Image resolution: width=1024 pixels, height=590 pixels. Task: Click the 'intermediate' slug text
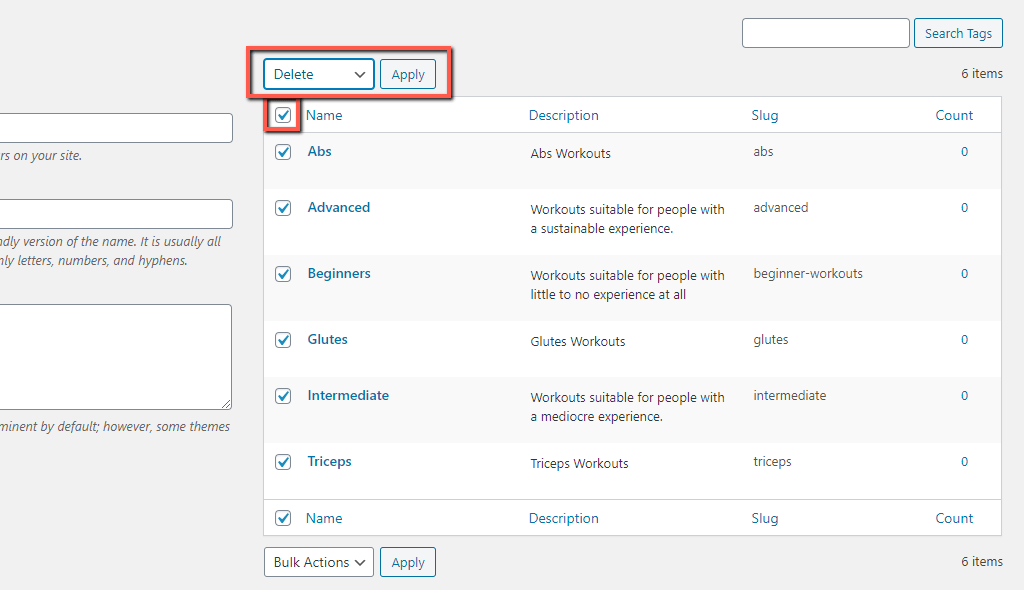tap(790, 395)
